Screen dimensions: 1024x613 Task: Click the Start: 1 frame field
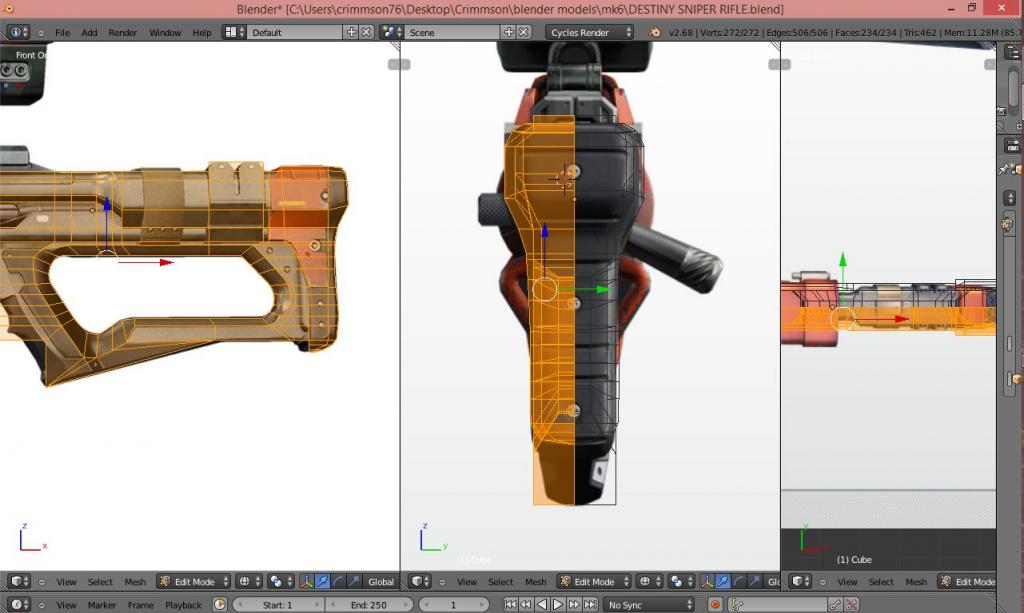(278, 605)
